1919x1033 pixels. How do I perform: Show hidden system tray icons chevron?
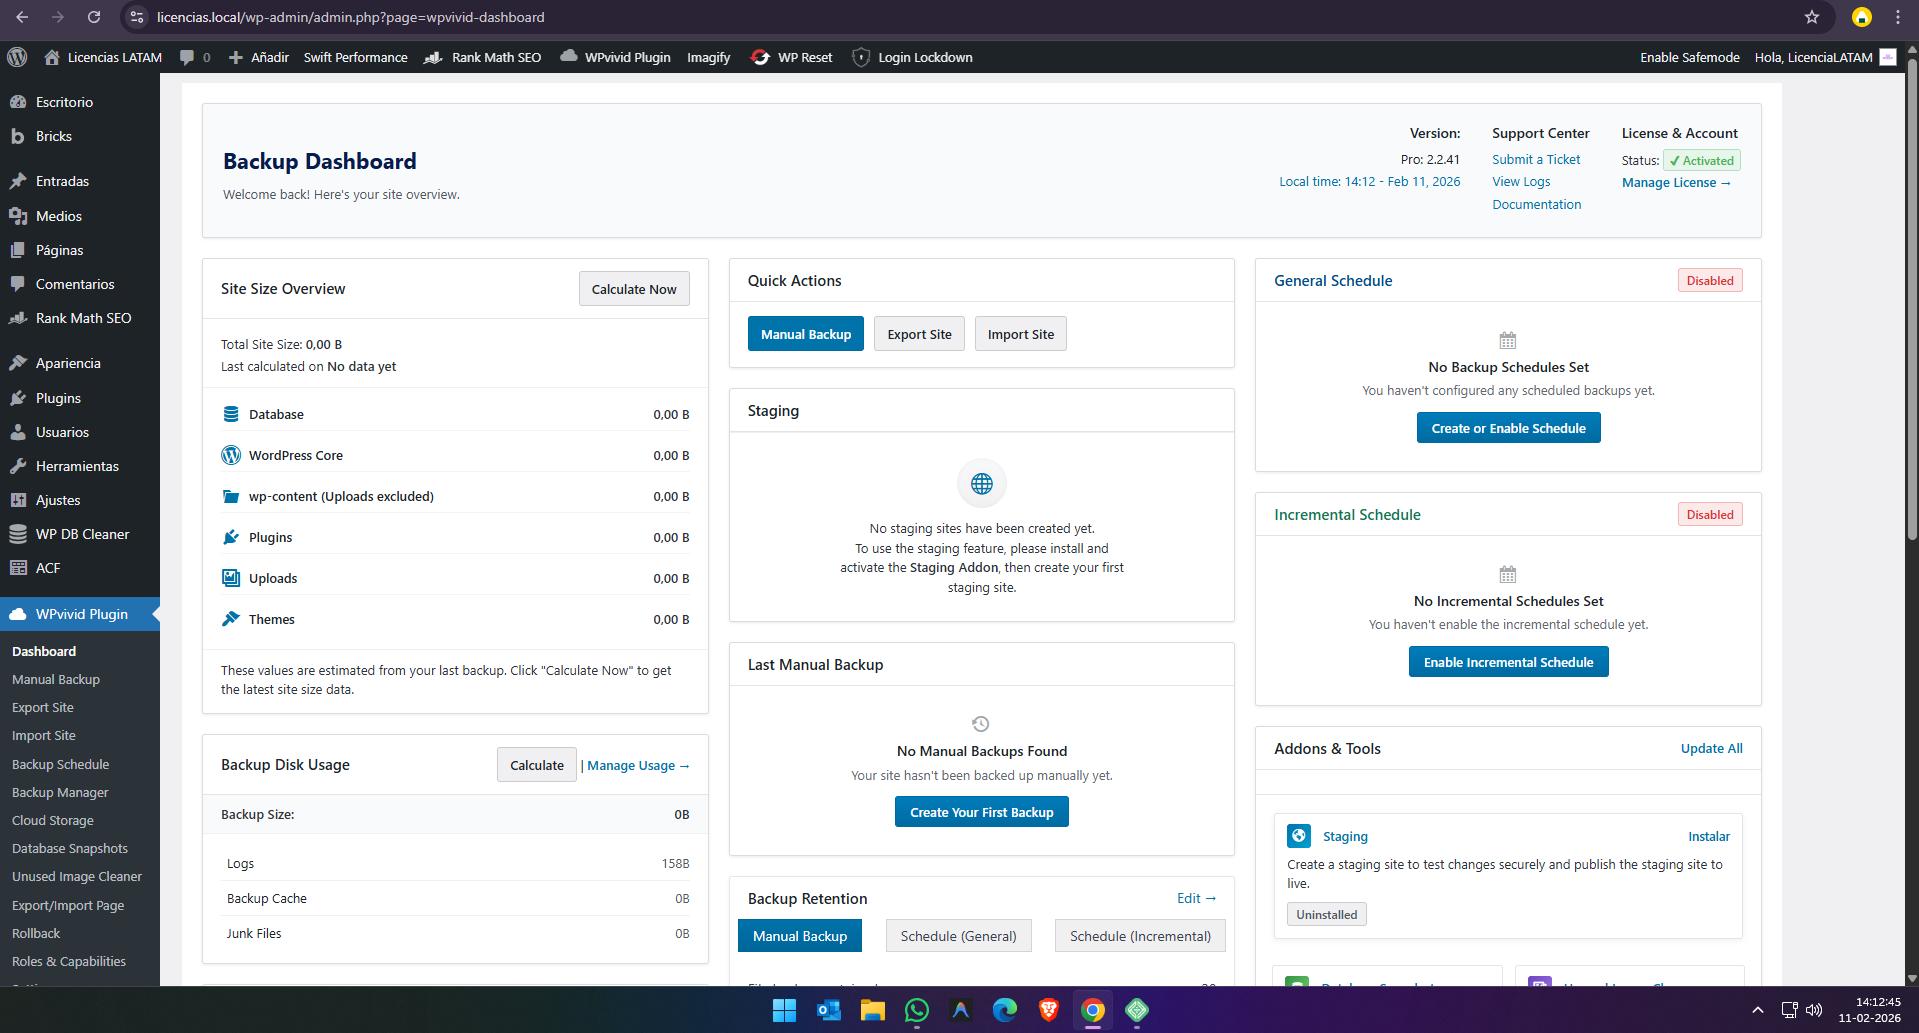pos(1758,1010)
